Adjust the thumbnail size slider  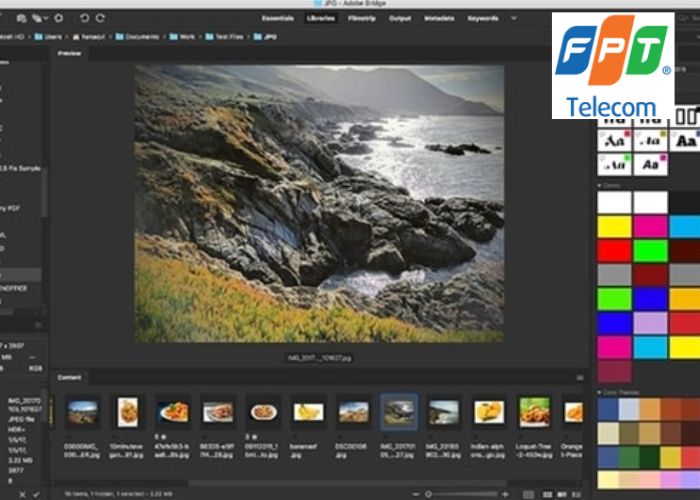(x=428, y=493)
